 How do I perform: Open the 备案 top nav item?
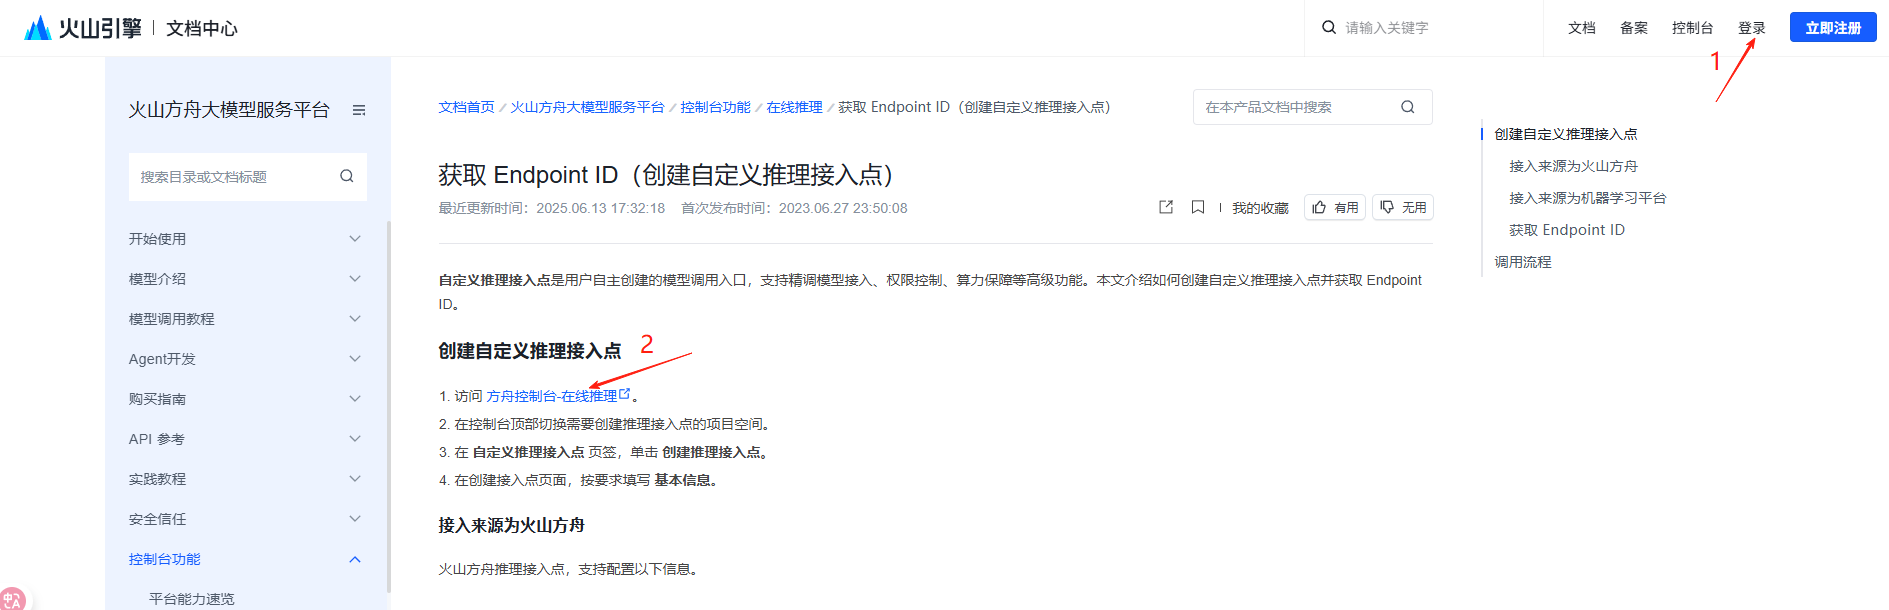1634,28
